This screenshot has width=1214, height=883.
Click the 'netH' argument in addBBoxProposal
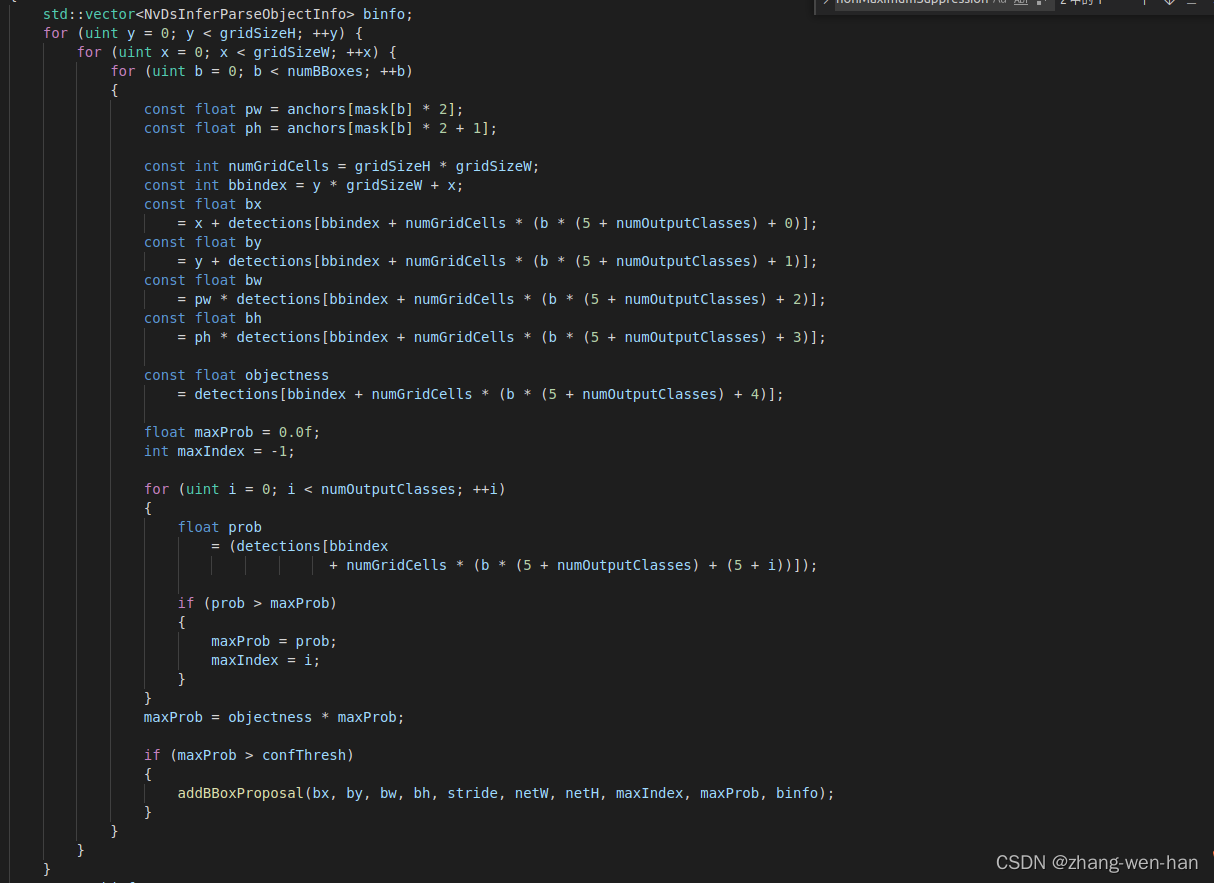tap(582, 793)
